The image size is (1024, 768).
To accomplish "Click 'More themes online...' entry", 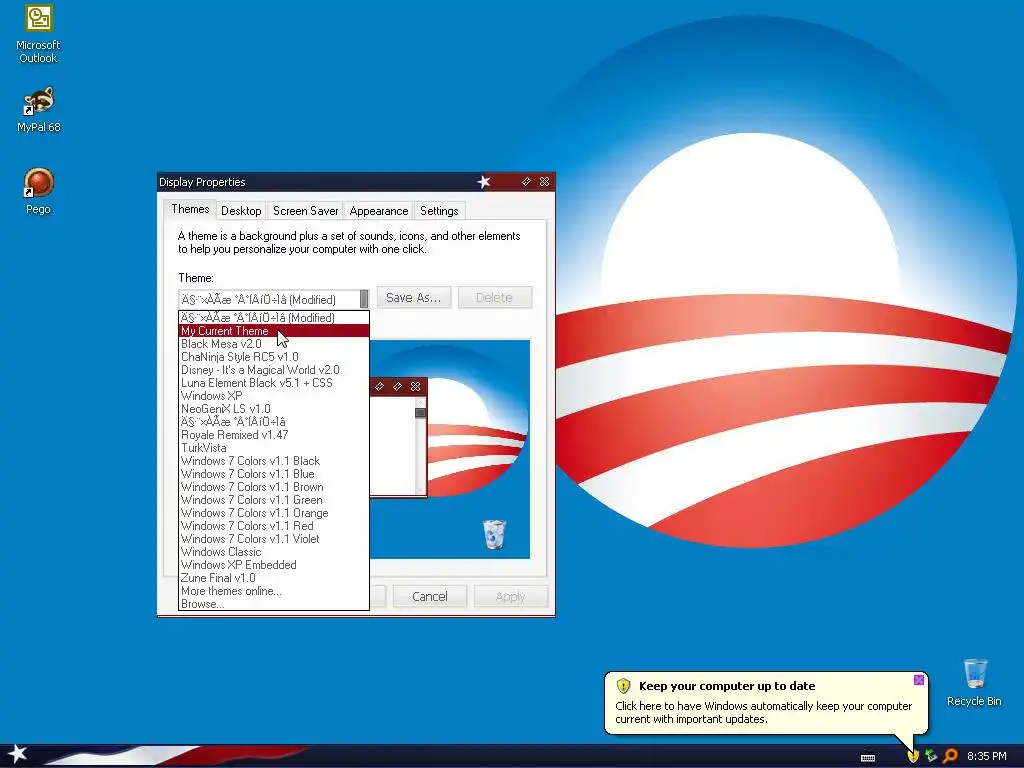I will pos(274,591).
